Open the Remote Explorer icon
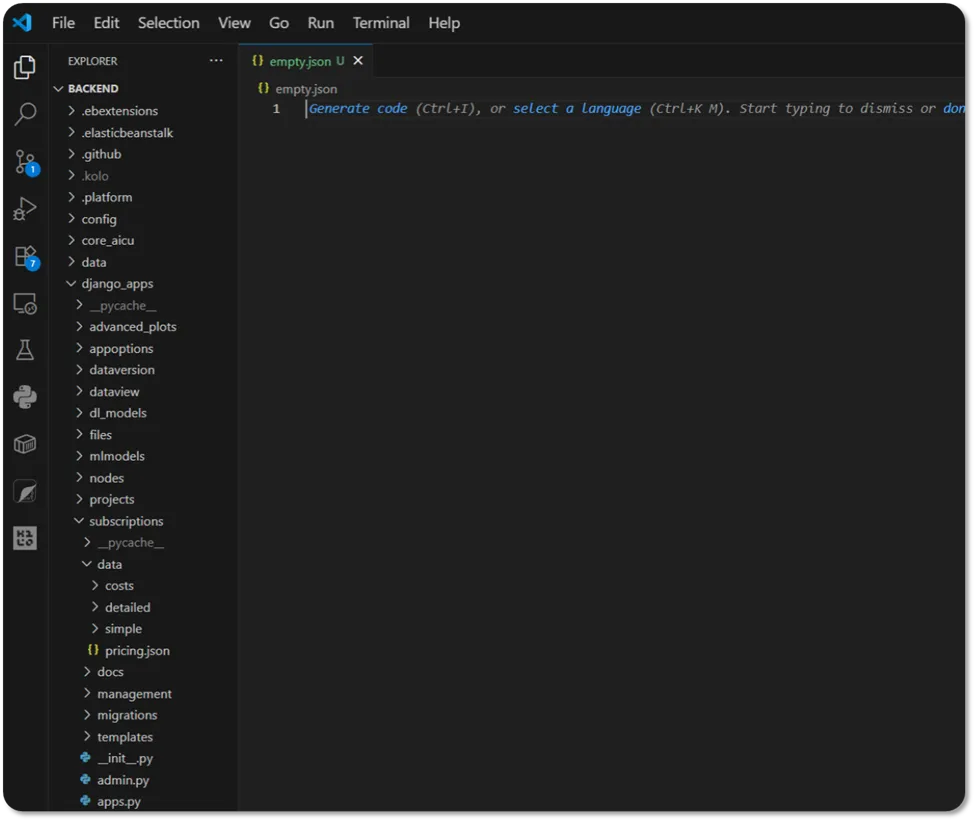Image resolution: width=975 pixels, height=821 pixels. pos(25,304)
